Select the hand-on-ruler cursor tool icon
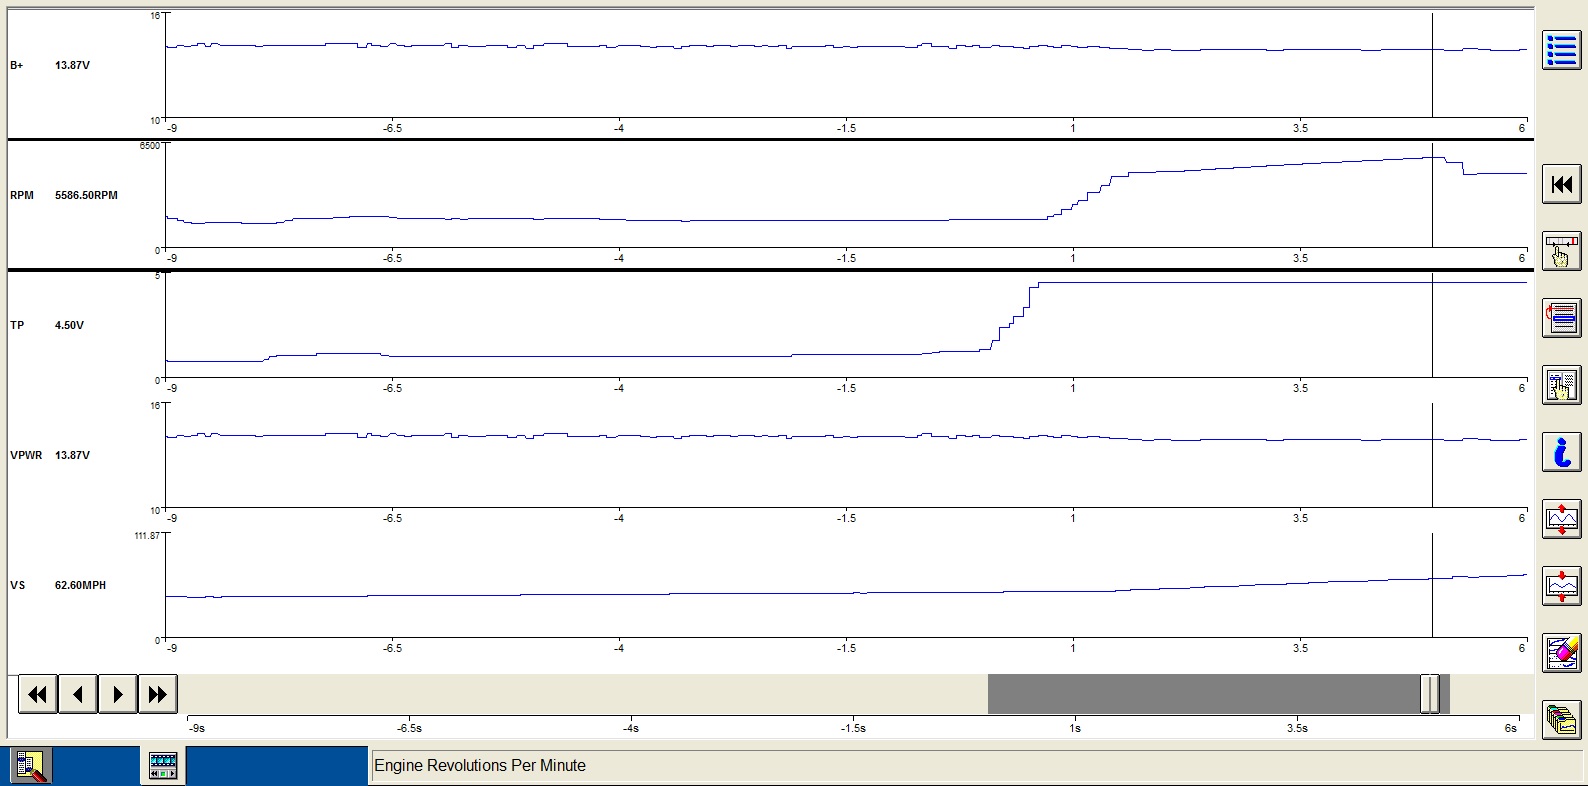Screen dimensions: 1588x786 (1561, 252)
